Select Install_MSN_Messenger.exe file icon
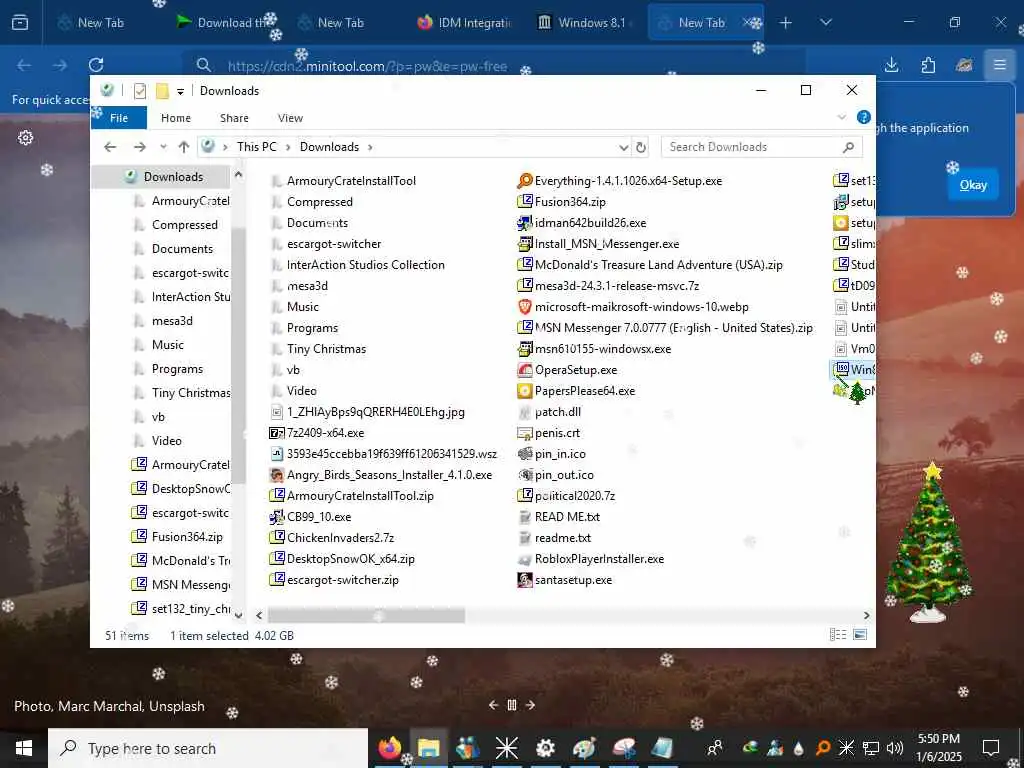 click(524, 244)
